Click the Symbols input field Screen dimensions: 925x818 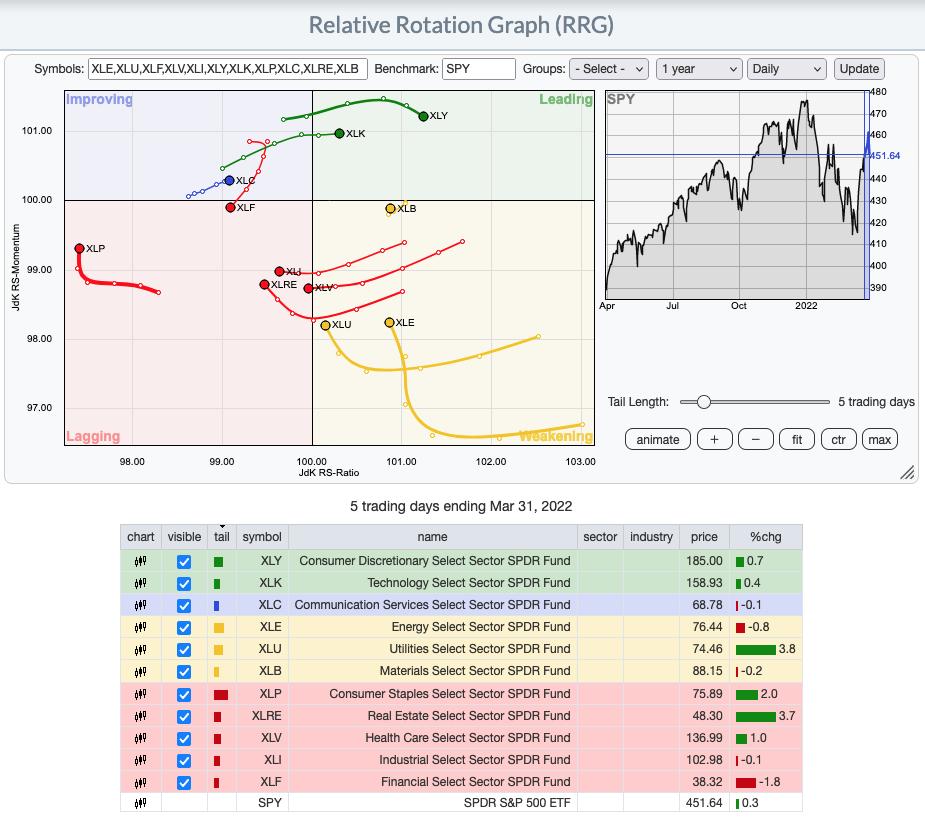point(228,69)
